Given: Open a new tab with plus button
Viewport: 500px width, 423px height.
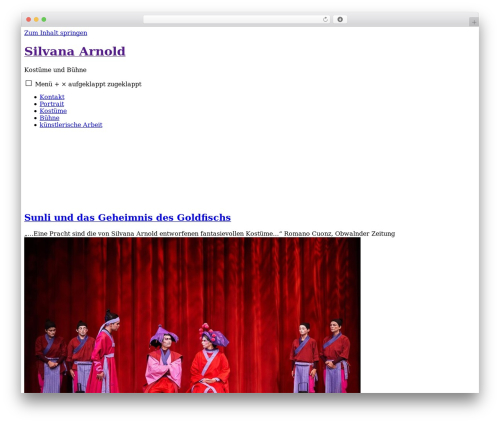Looking at the screenshot, I should [474, 22].
